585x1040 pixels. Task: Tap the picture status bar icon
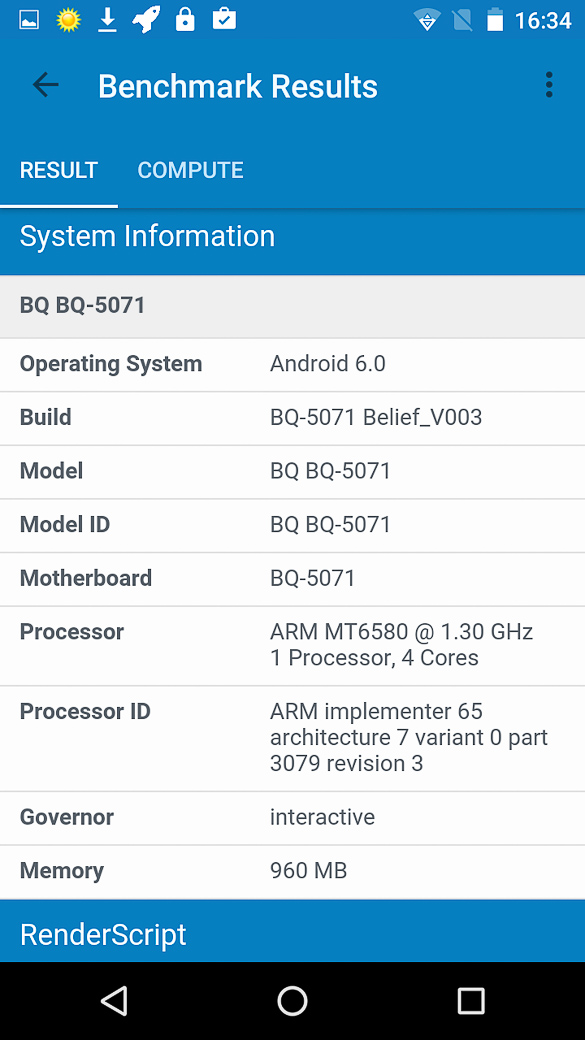point(29,21)
